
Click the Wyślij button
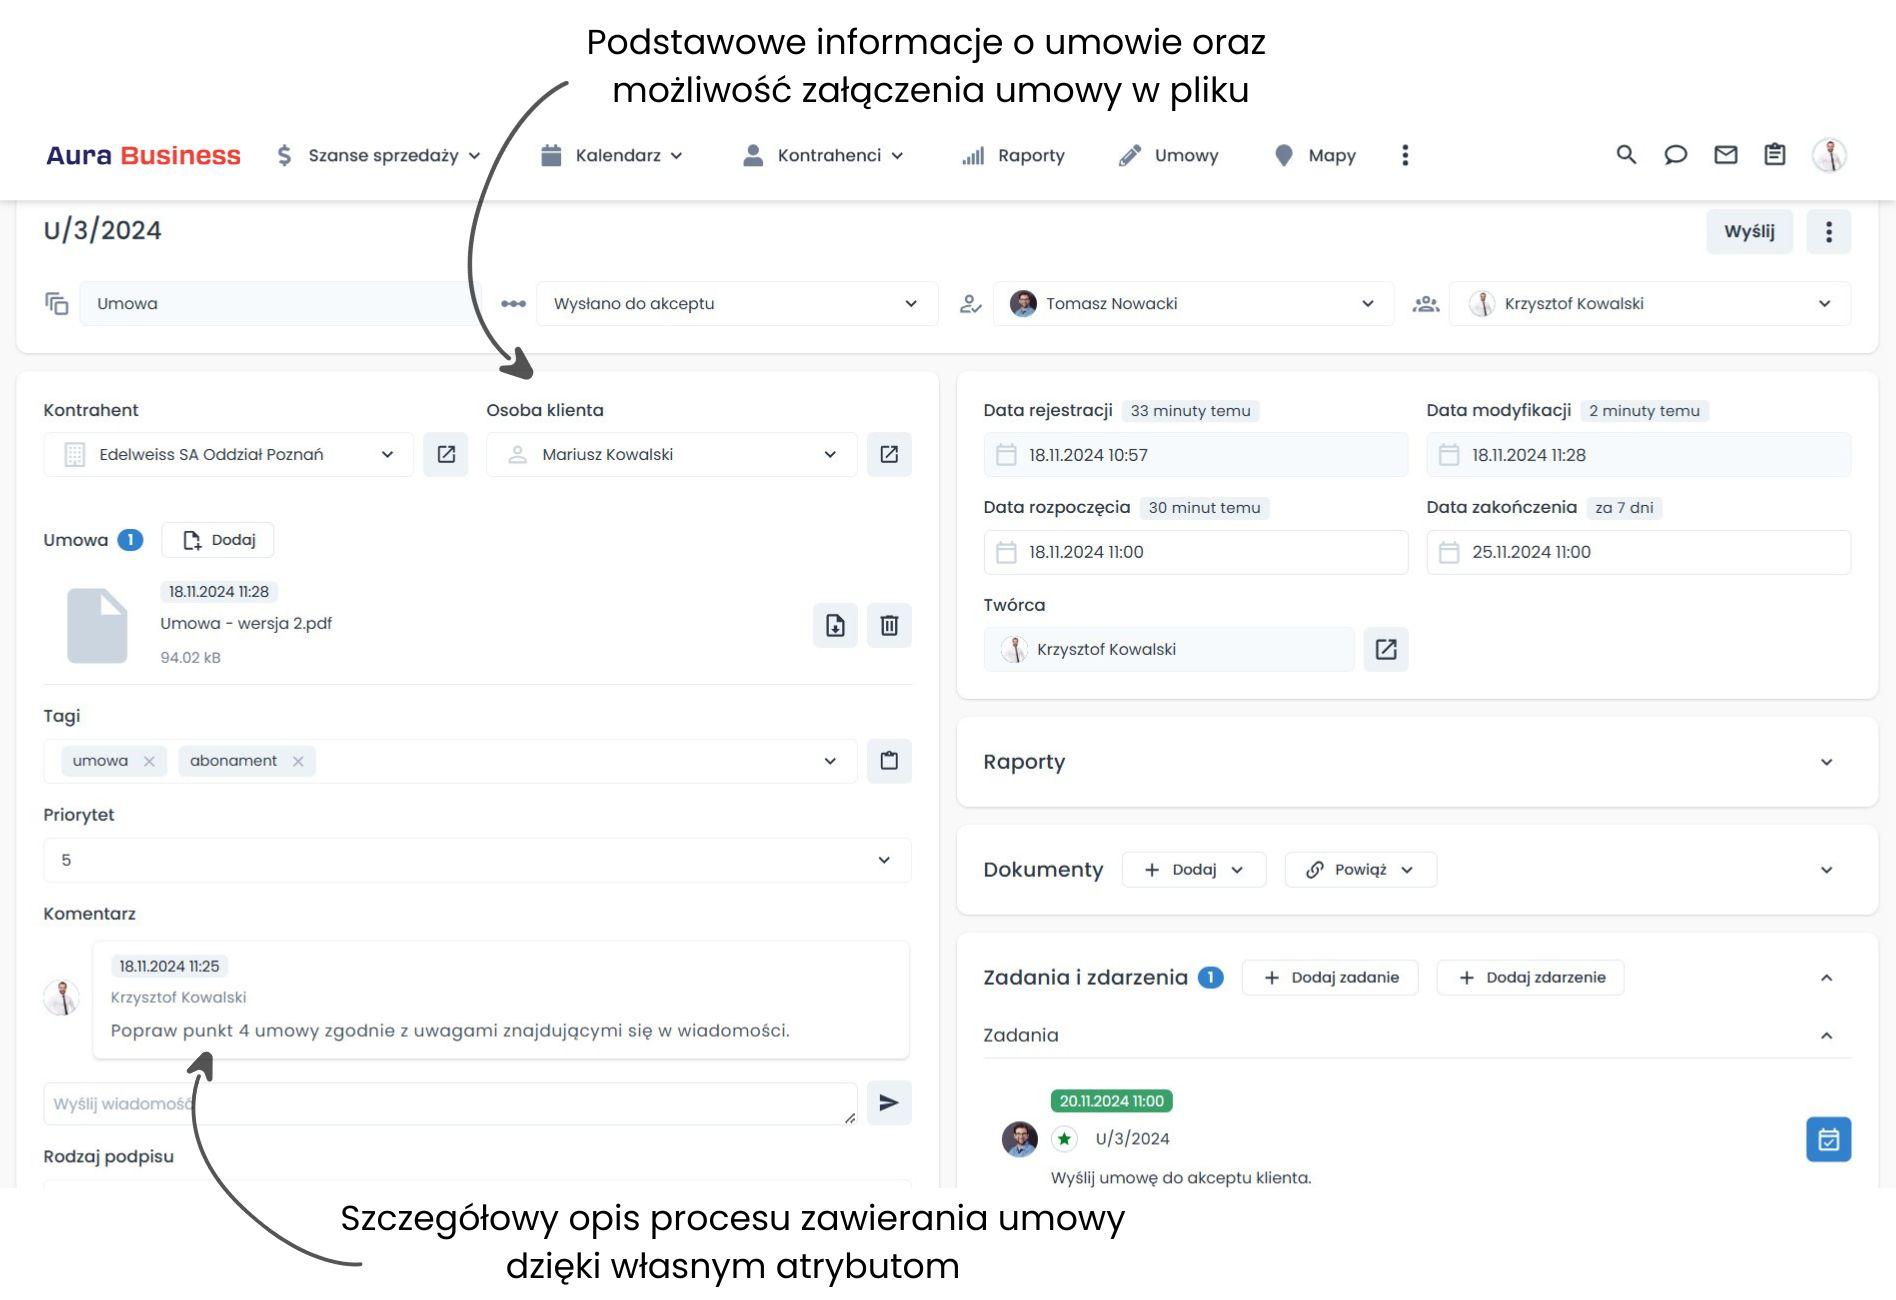click(x=1749, y=230)
